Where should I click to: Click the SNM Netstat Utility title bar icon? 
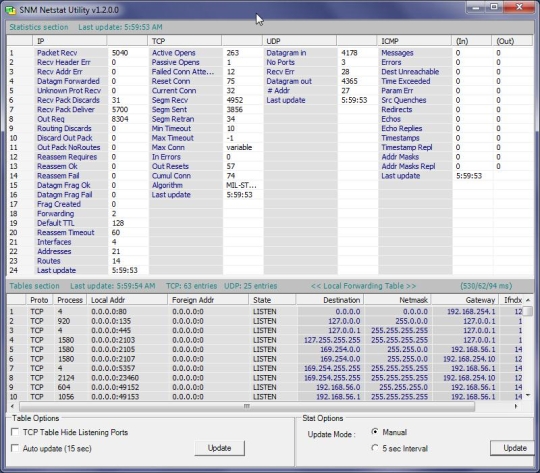[10, 10]
